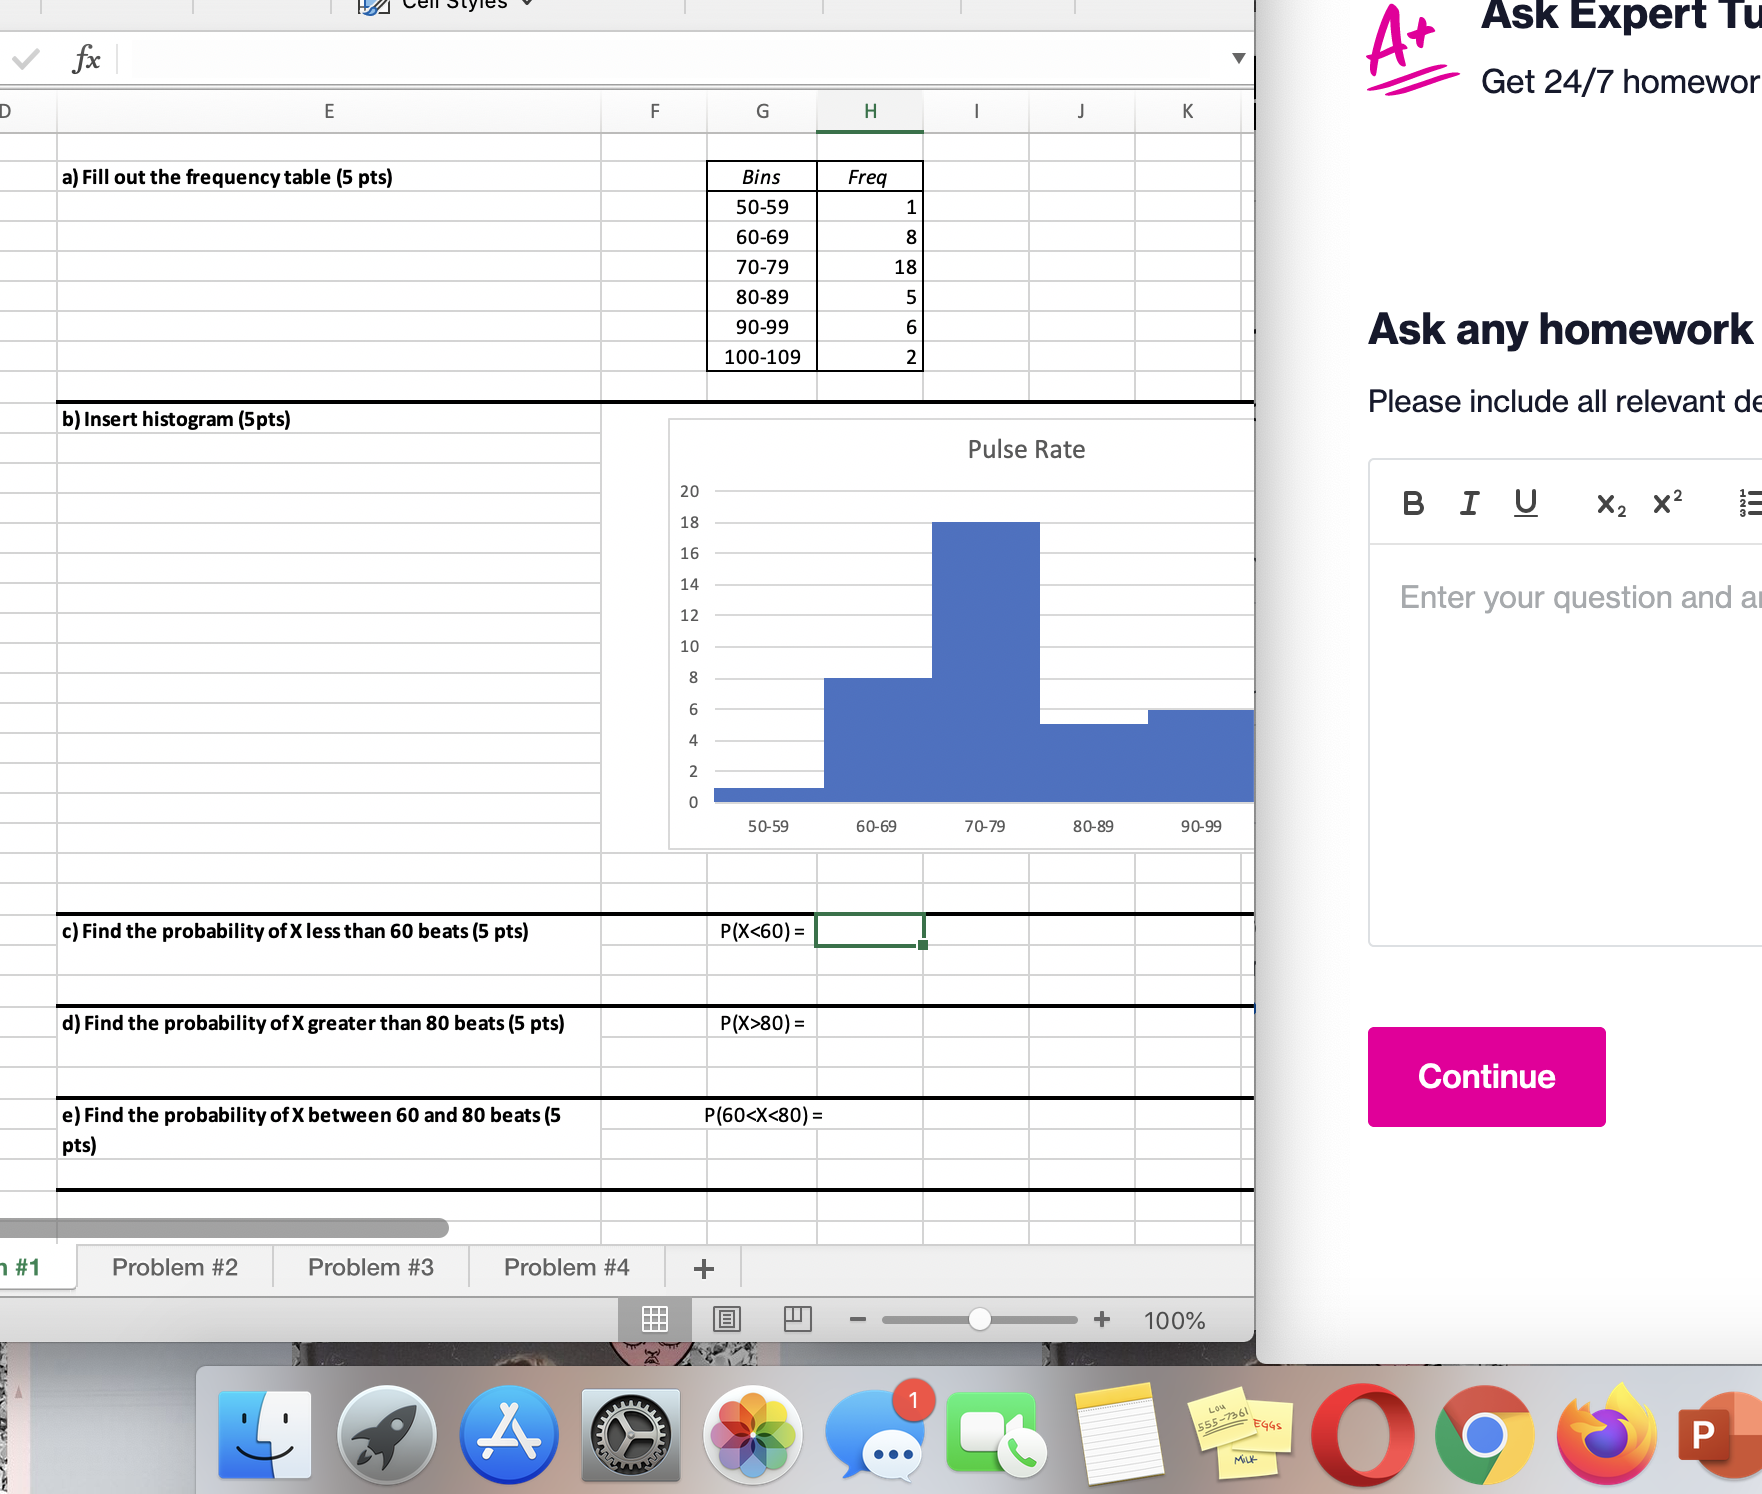Switch to the Problem #4 sheet tab

coord(566,1267)
